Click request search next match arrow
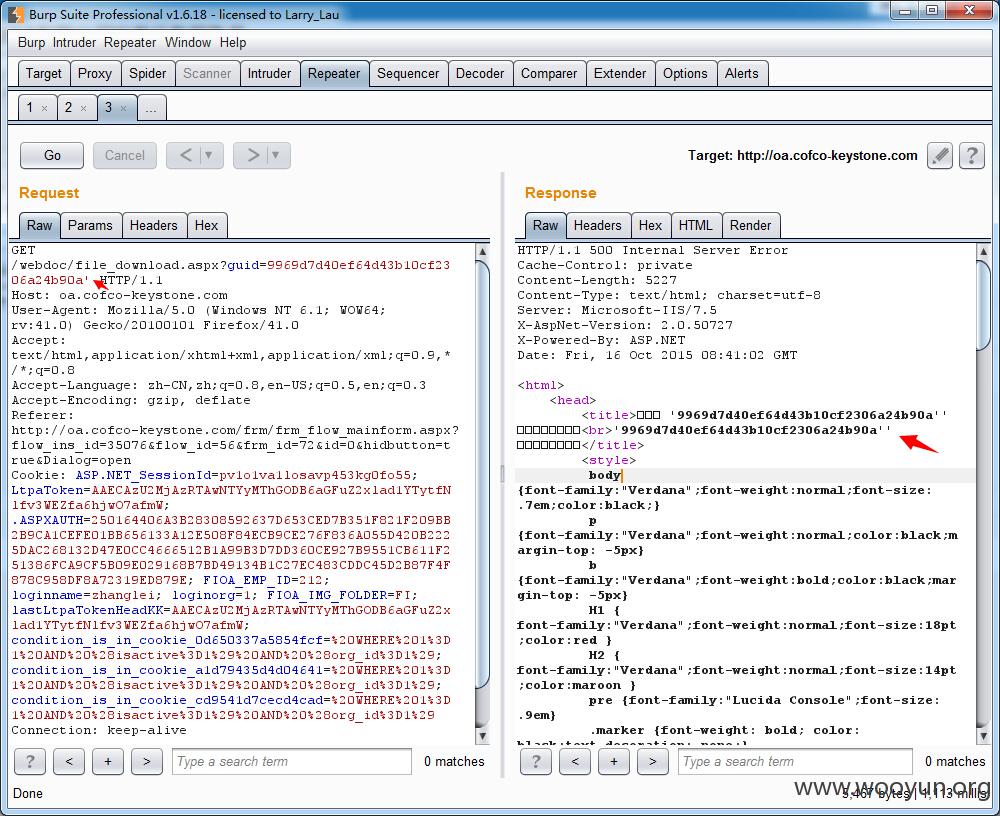1000x816 pixels. pyautogui.click(x=147, y=761)
